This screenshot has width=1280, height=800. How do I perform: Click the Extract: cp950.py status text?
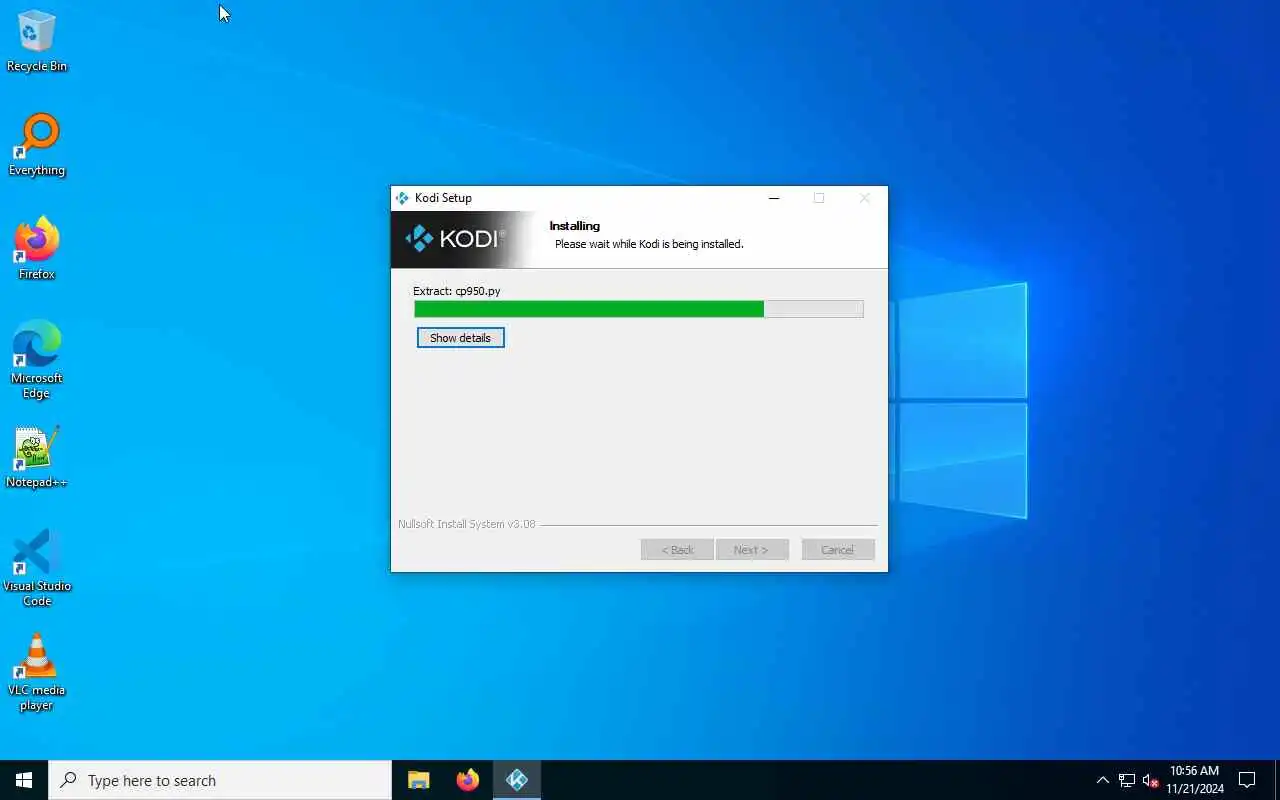457,291
